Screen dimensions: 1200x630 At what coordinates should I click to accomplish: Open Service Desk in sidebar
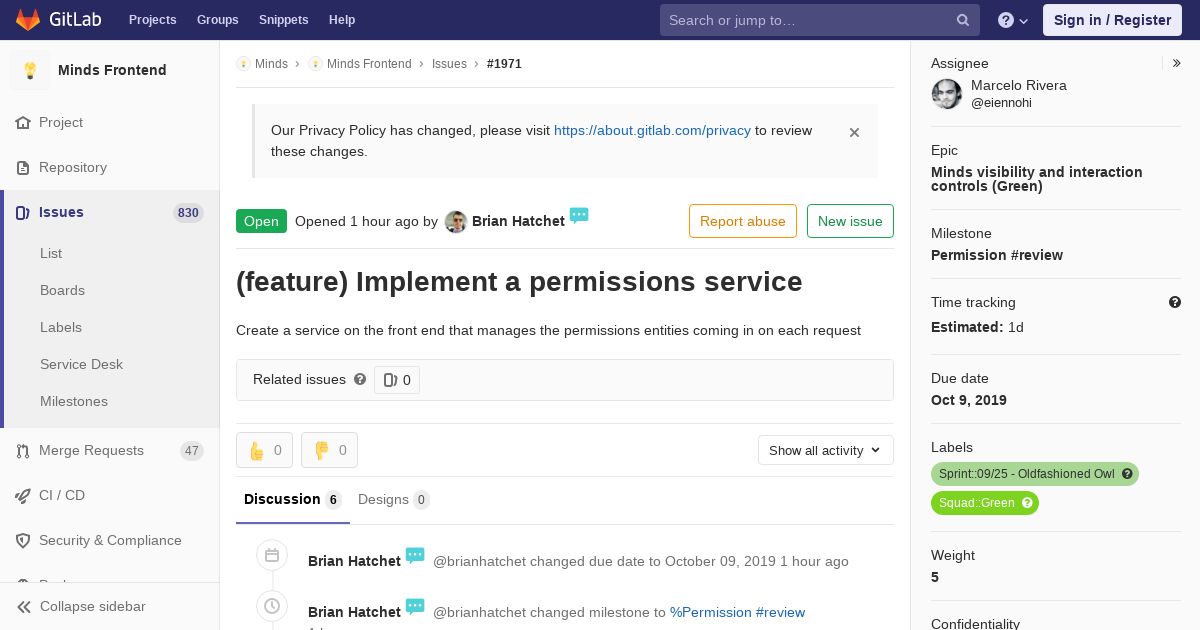point(81,364)
